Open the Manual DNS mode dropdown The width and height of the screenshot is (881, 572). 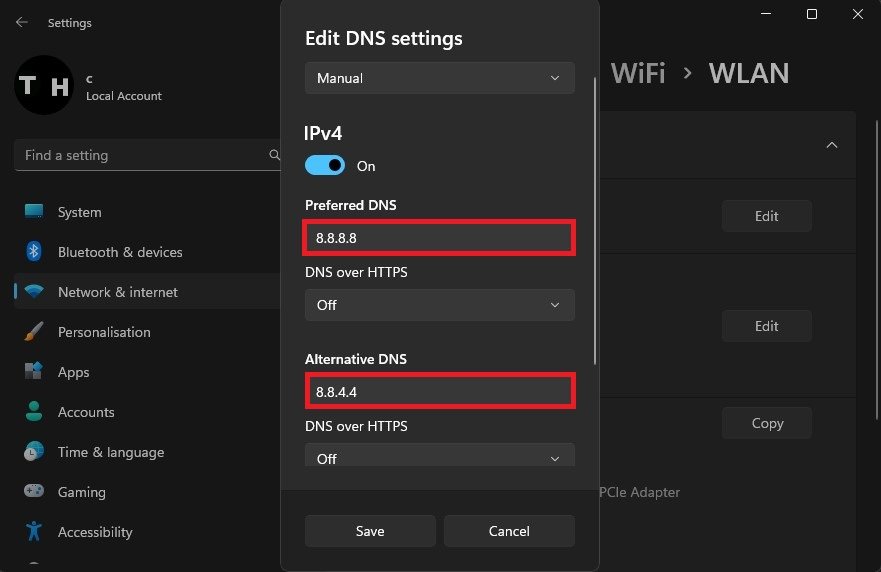pos(439,78)
